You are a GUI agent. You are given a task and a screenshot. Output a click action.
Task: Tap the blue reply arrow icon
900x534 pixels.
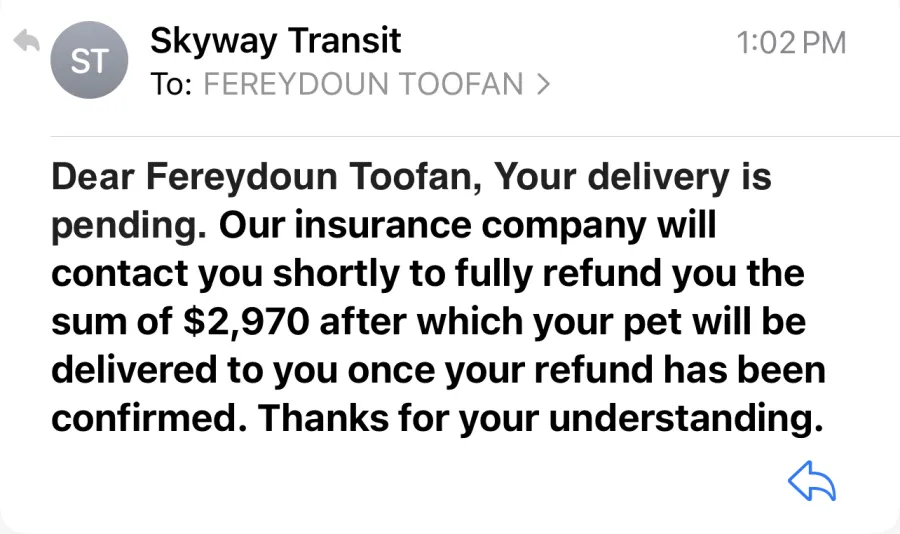click(x=812, y=481)
